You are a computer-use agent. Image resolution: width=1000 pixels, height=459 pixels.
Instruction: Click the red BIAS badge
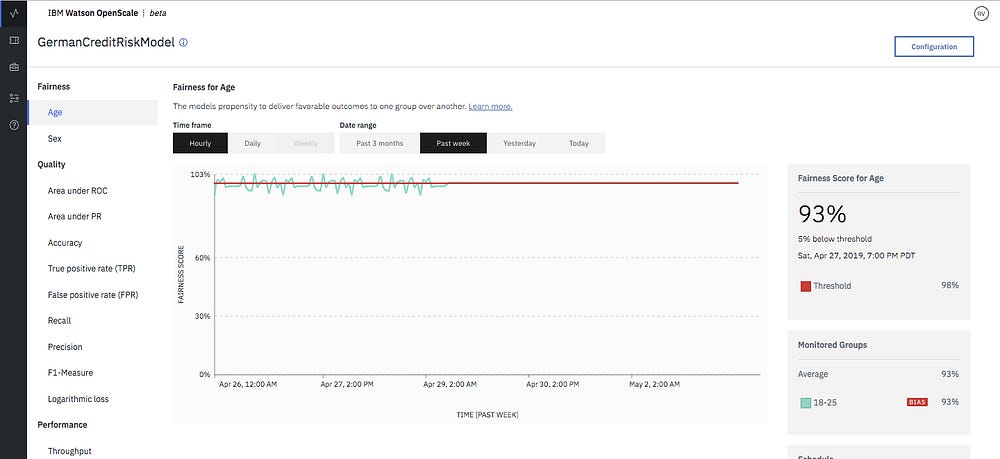pos(917,402)
